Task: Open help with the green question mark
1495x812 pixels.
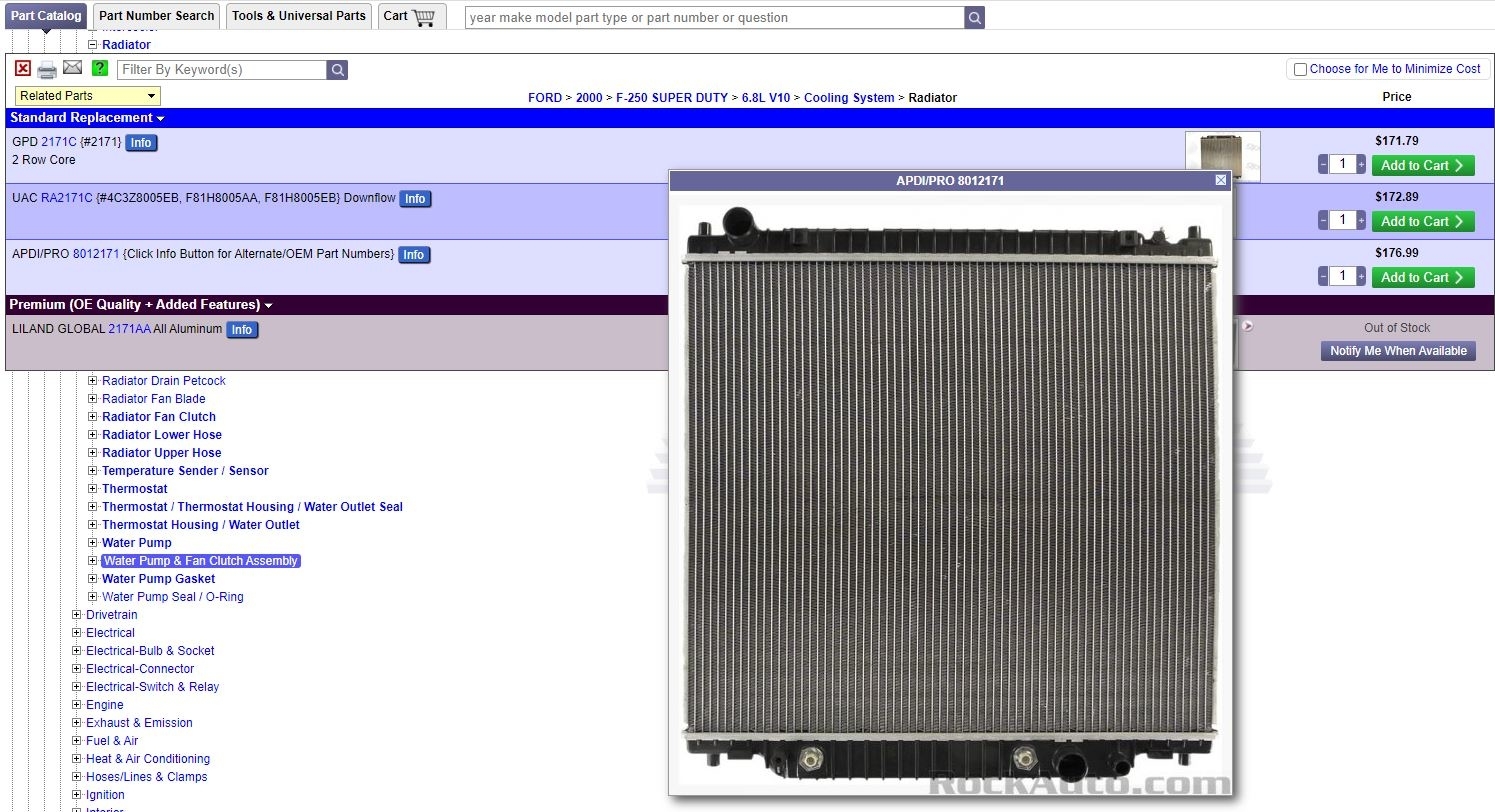Action: (x=100, y=68)
